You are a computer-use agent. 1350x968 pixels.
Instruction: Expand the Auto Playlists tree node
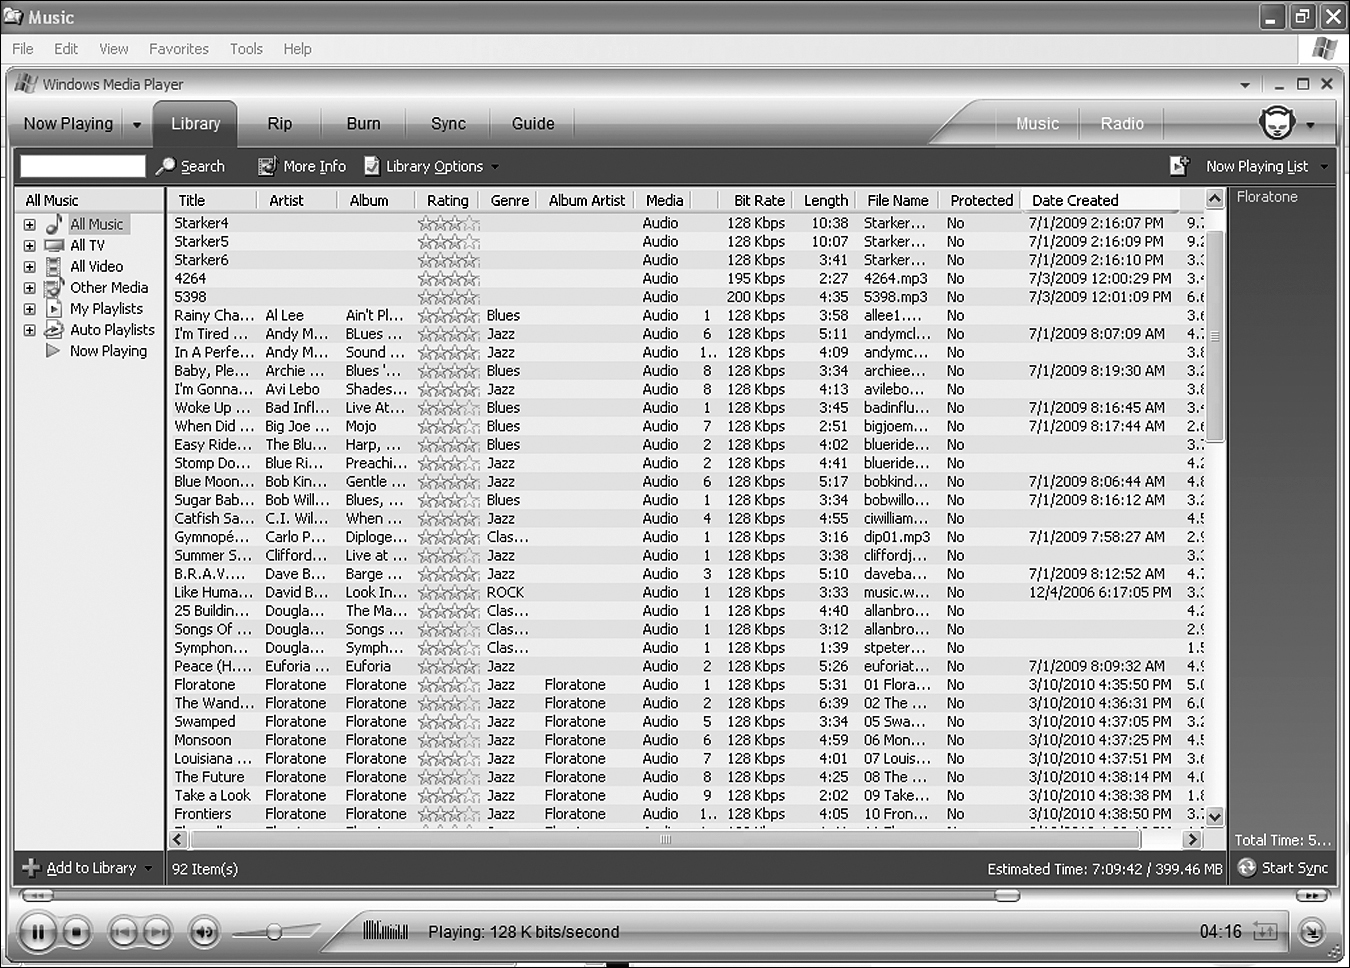click(29, 330)
